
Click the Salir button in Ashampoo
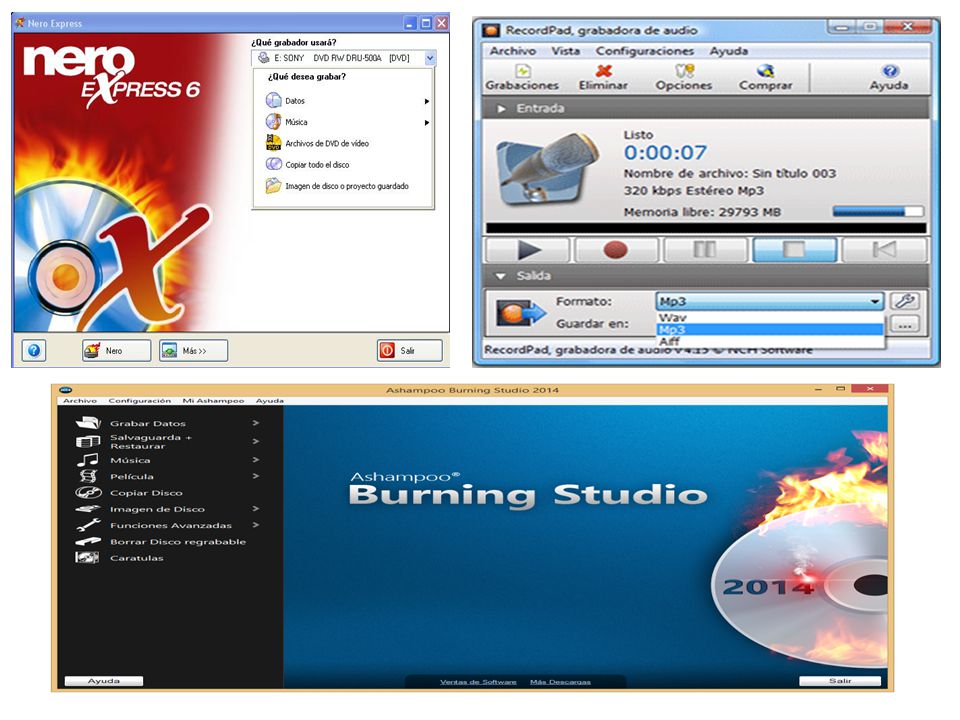pos(840,680)
